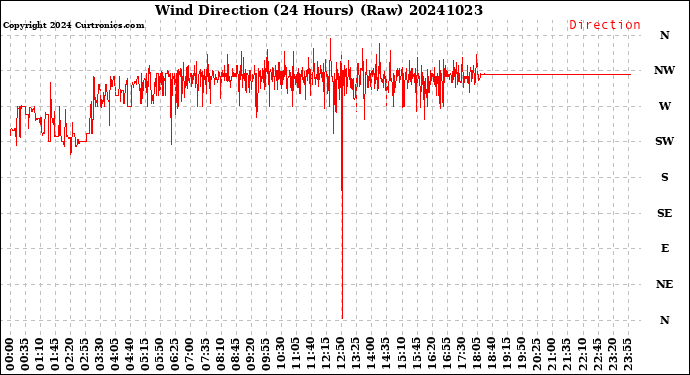This screenshot has width=690, height=375.
Task: Click the "16:20" time label
Action: click(431, 354)
